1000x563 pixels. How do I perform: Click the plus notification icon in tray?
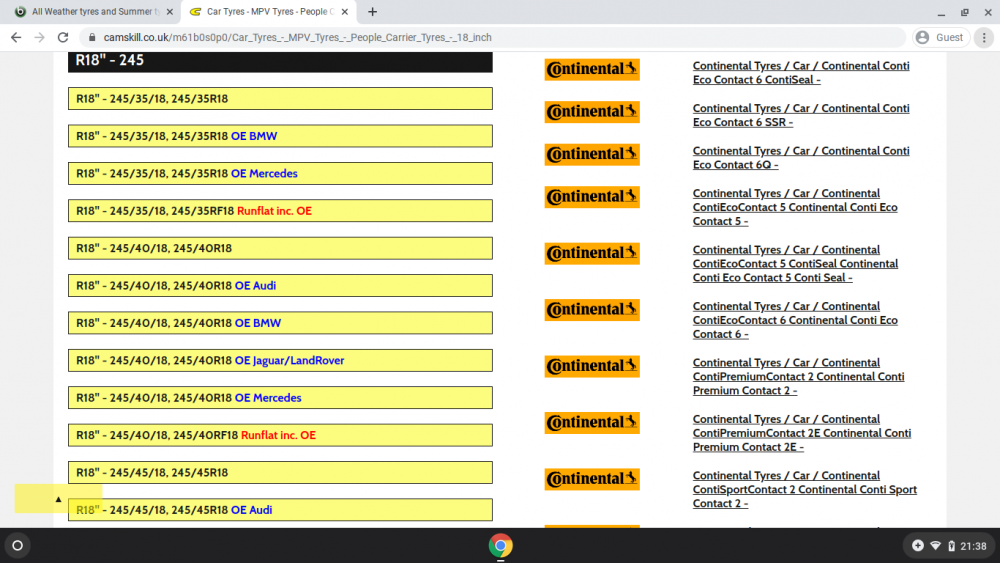pyautogui.click(x=918, y=546)
